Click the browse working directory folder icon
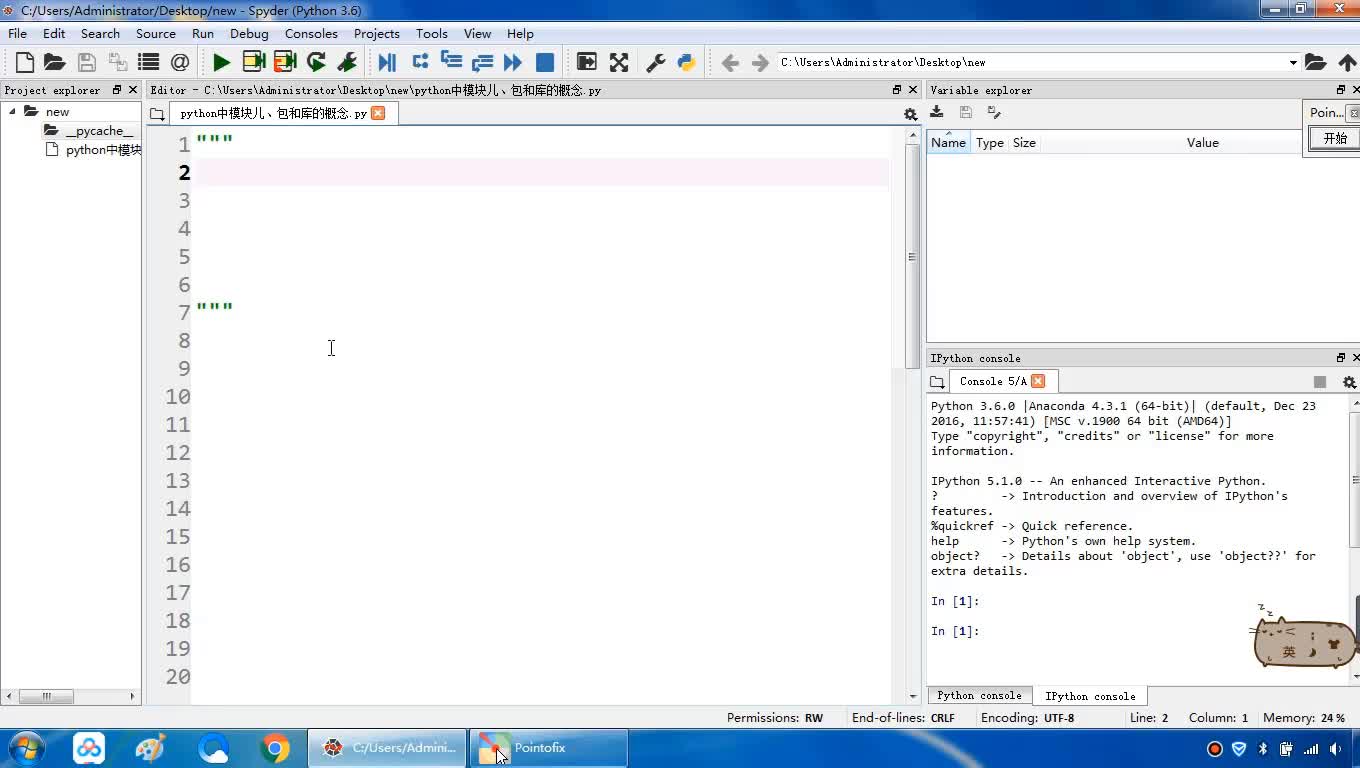Screen dimensions: 1360x768 click(1315, 62)
